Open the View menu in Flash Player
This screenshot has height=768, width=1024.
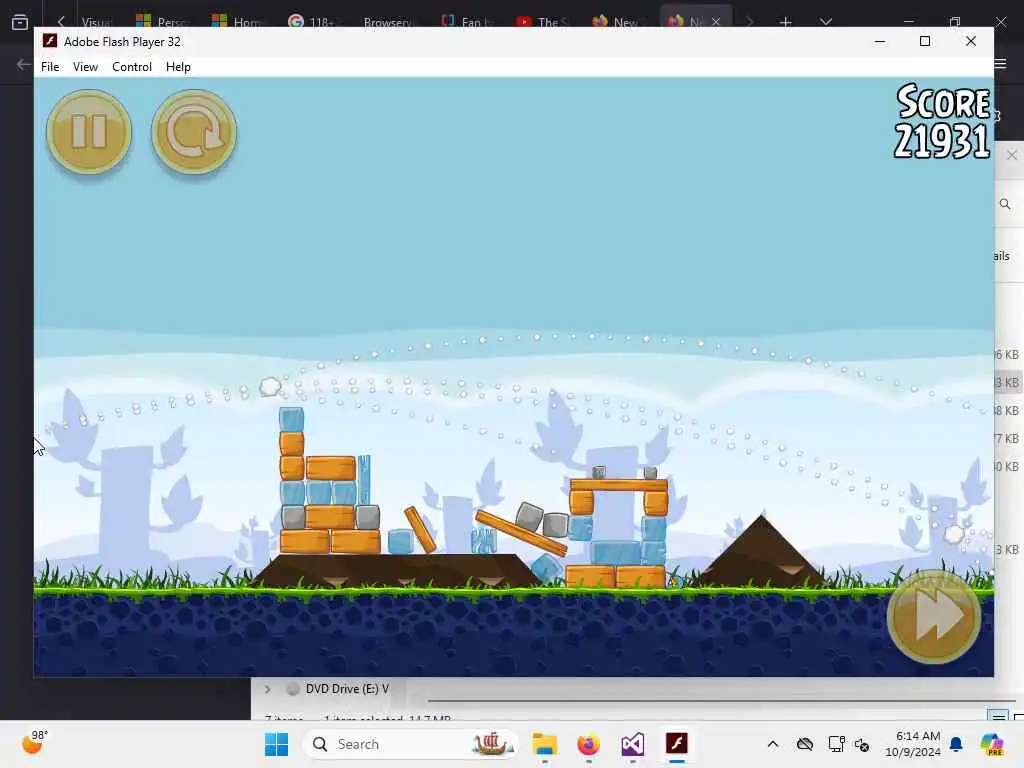click(85, 67)
